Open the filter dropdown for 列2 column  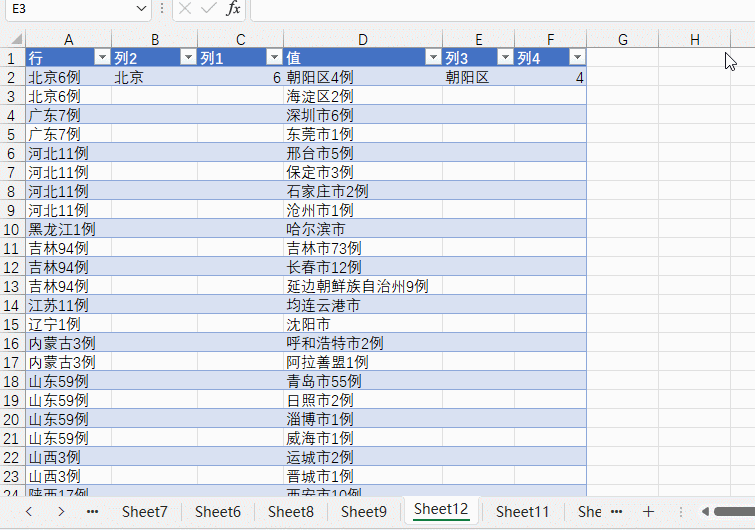(x=188, y=58)
